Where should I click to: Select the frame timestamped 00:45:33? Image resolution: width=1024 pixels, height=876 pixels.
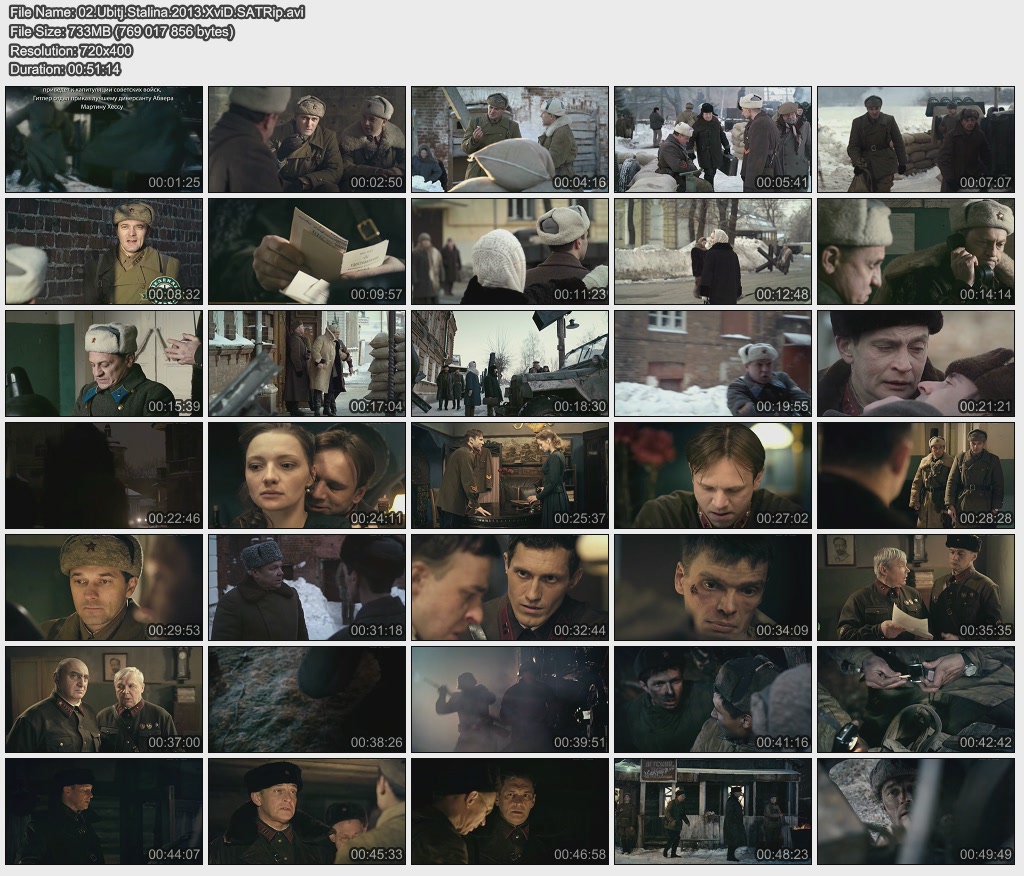coord(307,811)
